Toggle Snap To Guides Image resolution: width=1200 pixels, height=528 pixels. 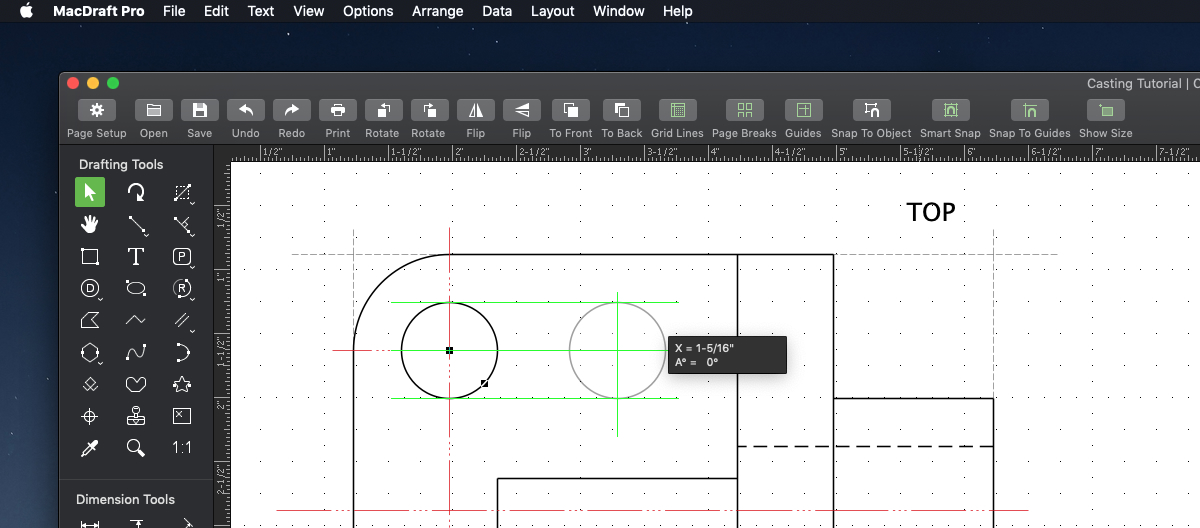pos(1029,110)
